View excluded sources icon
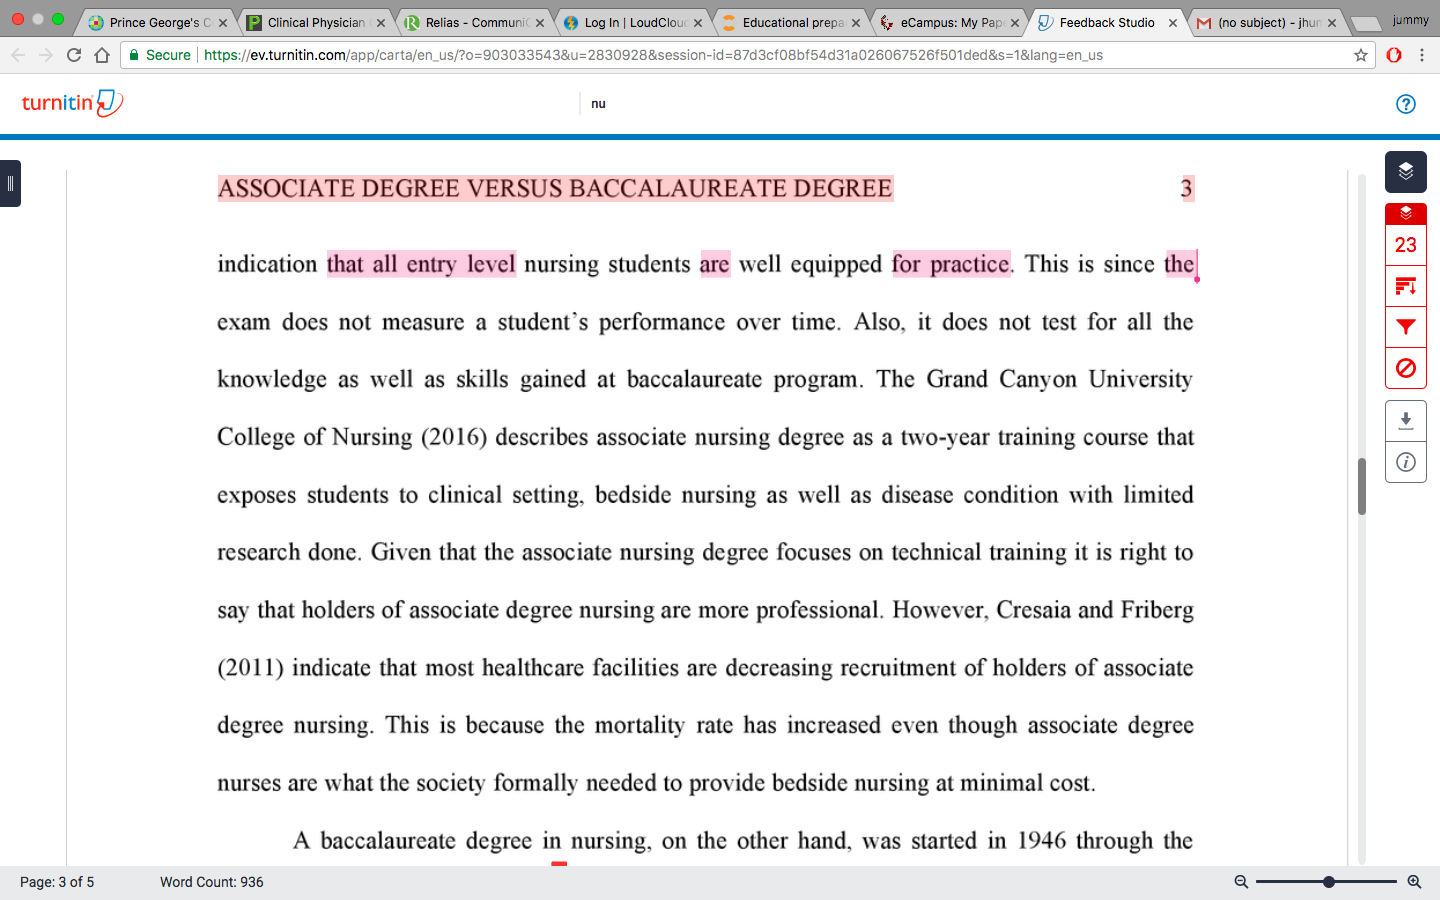 (x=1405, y=368)
